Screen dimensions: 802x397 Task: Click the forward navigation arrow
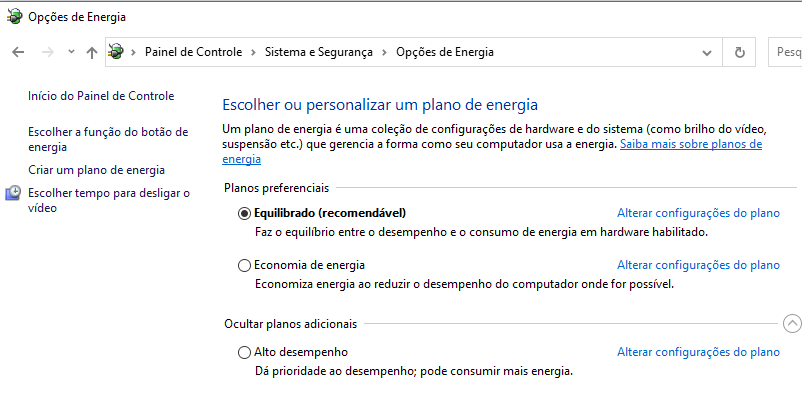[48, 52]
